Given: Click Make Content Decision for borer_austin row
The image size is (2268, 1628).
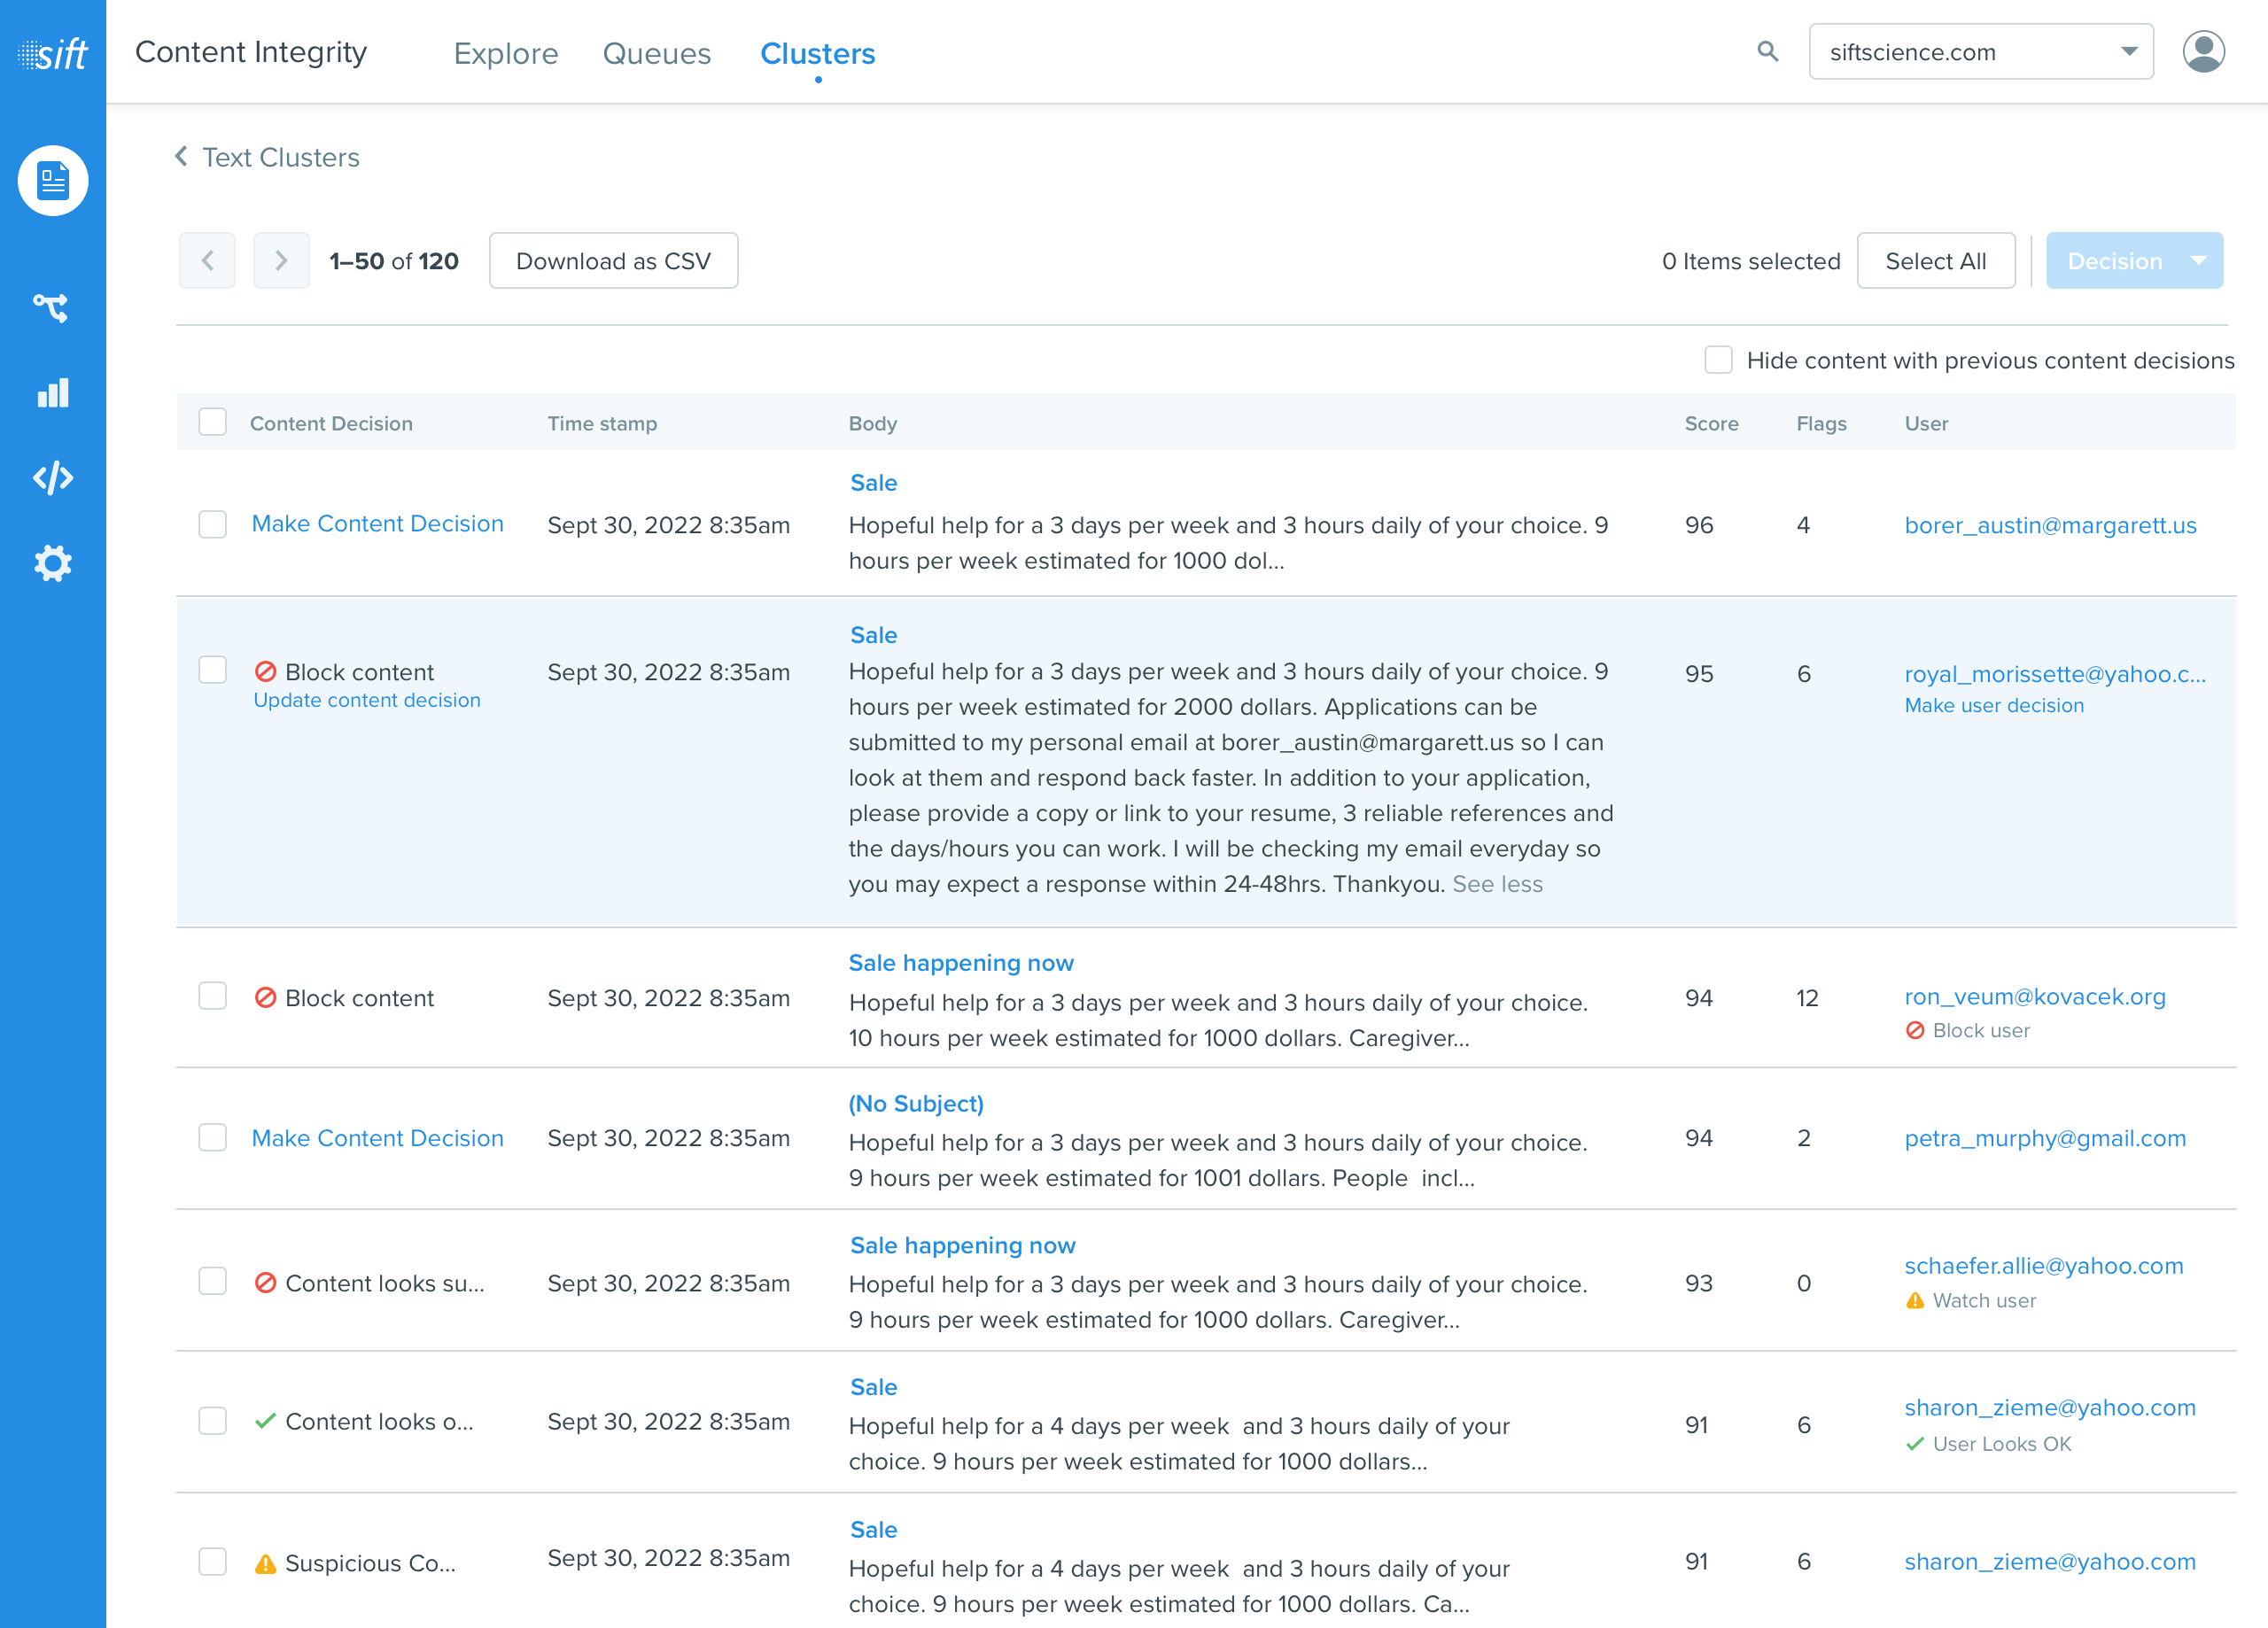Looking at the screenshot, I should 377,524.
